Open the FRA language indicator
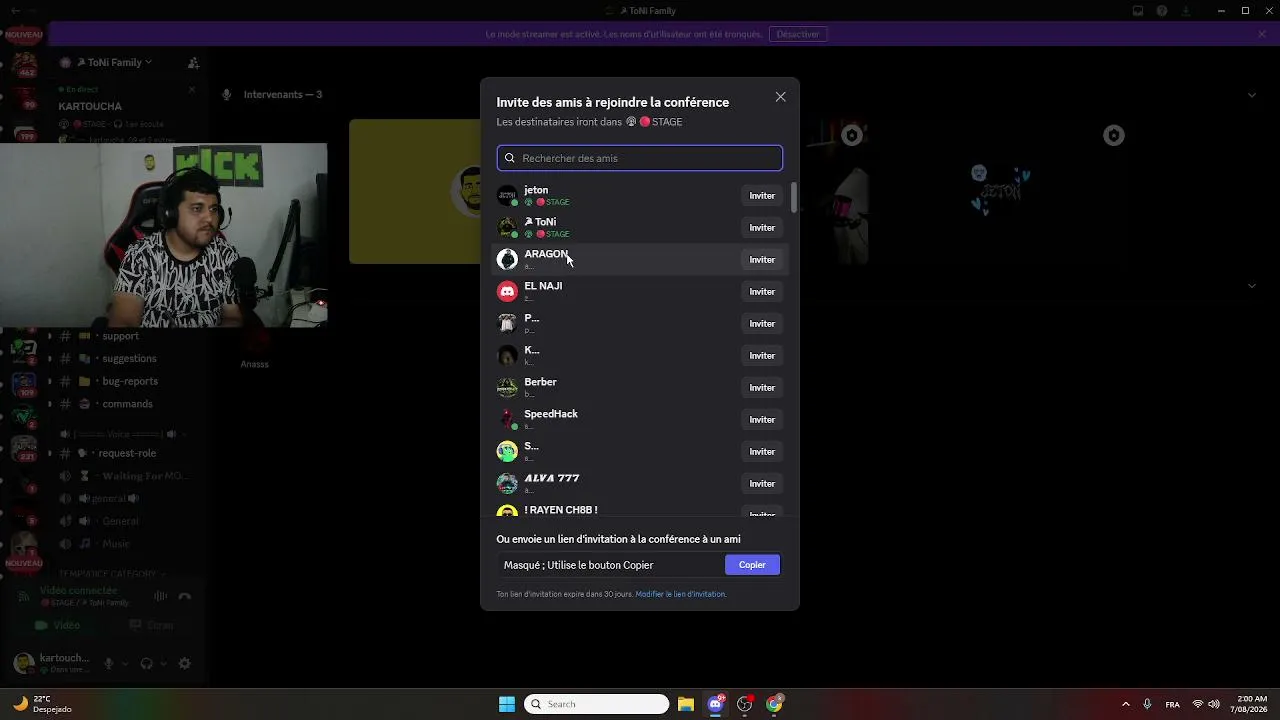 click(1173, 704)
